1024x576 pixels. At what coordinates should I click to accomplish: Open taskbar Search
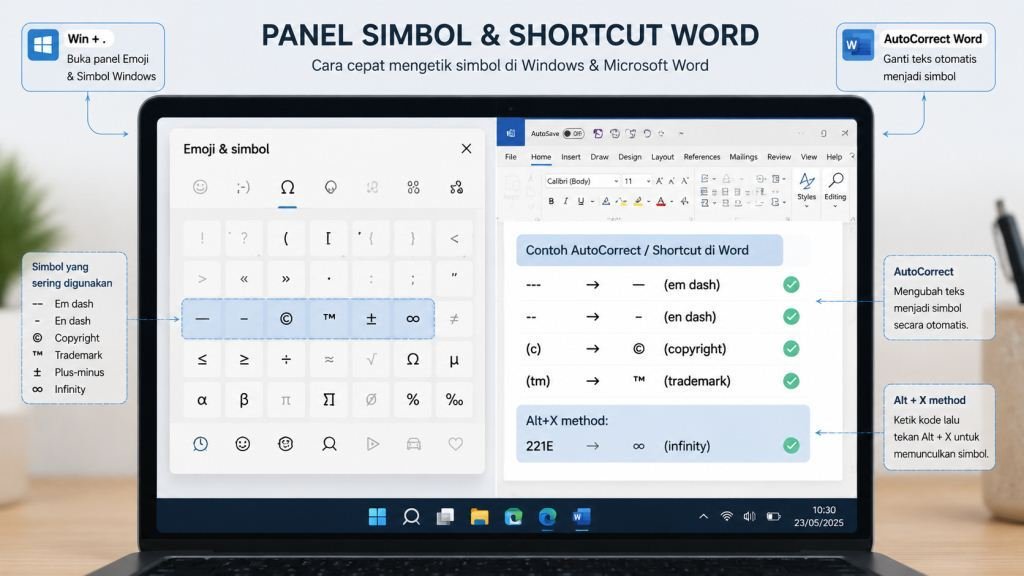point(411,517)
